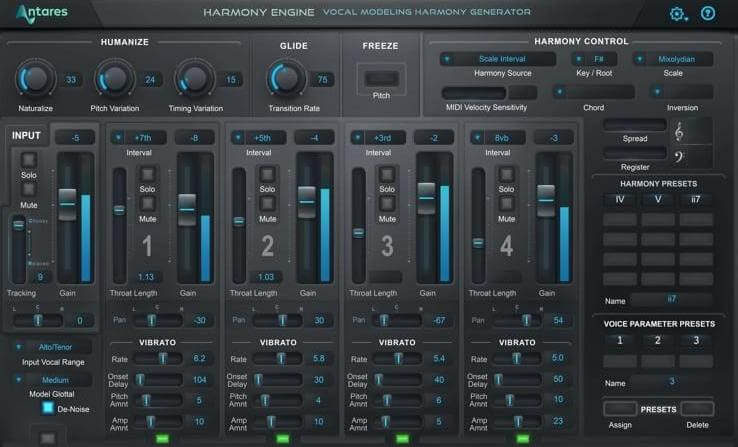Select harmony preset IV
The image size is (738, 447).
620,200
